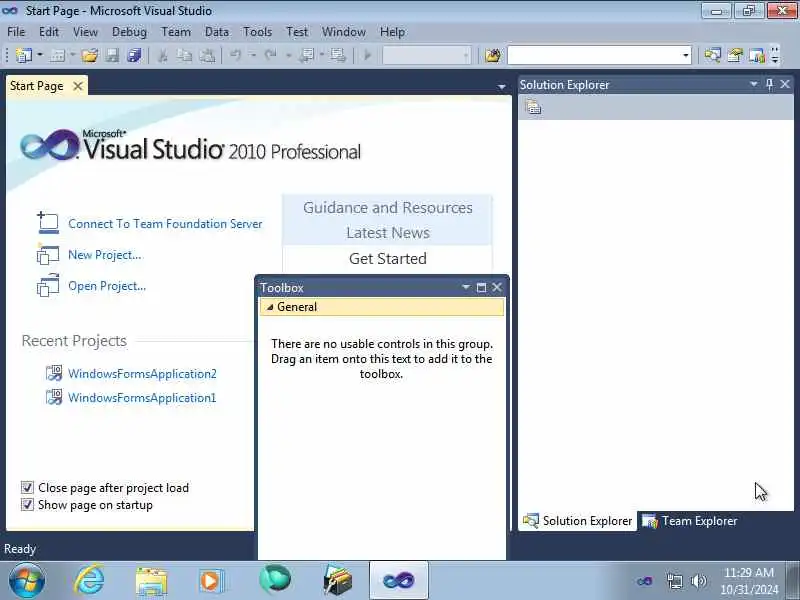Close the floating Toolbox window
Viewport: 800px width, 600px height.
[497, 287]
